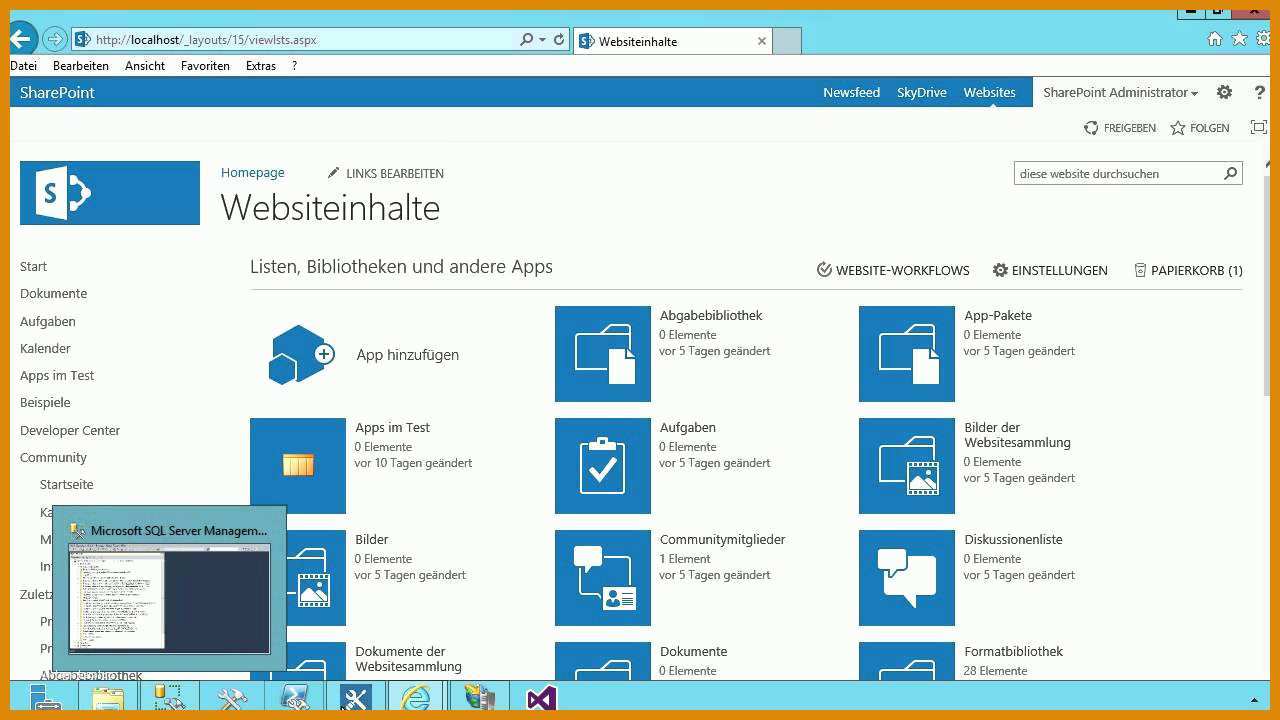Expand the SharePoint Administrator user menu
This screenshot has width=1280, height=720.
[1120, 92]
